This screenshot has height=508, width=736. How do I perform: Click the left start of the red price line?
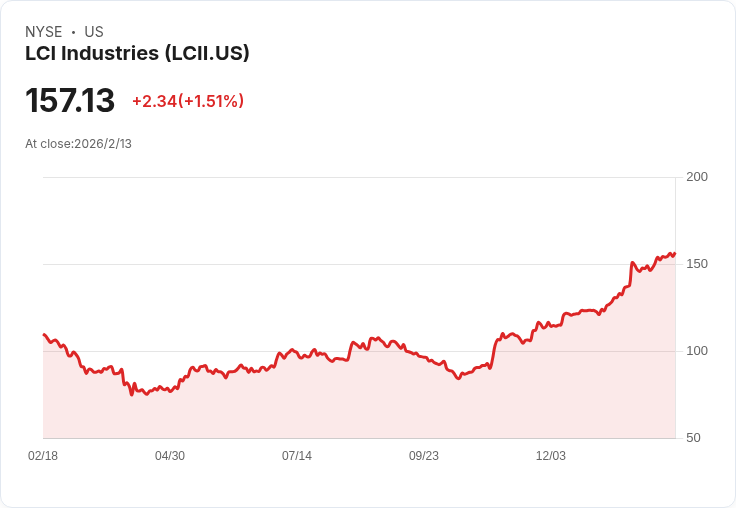pyautogui.click(x=44, y=335)
